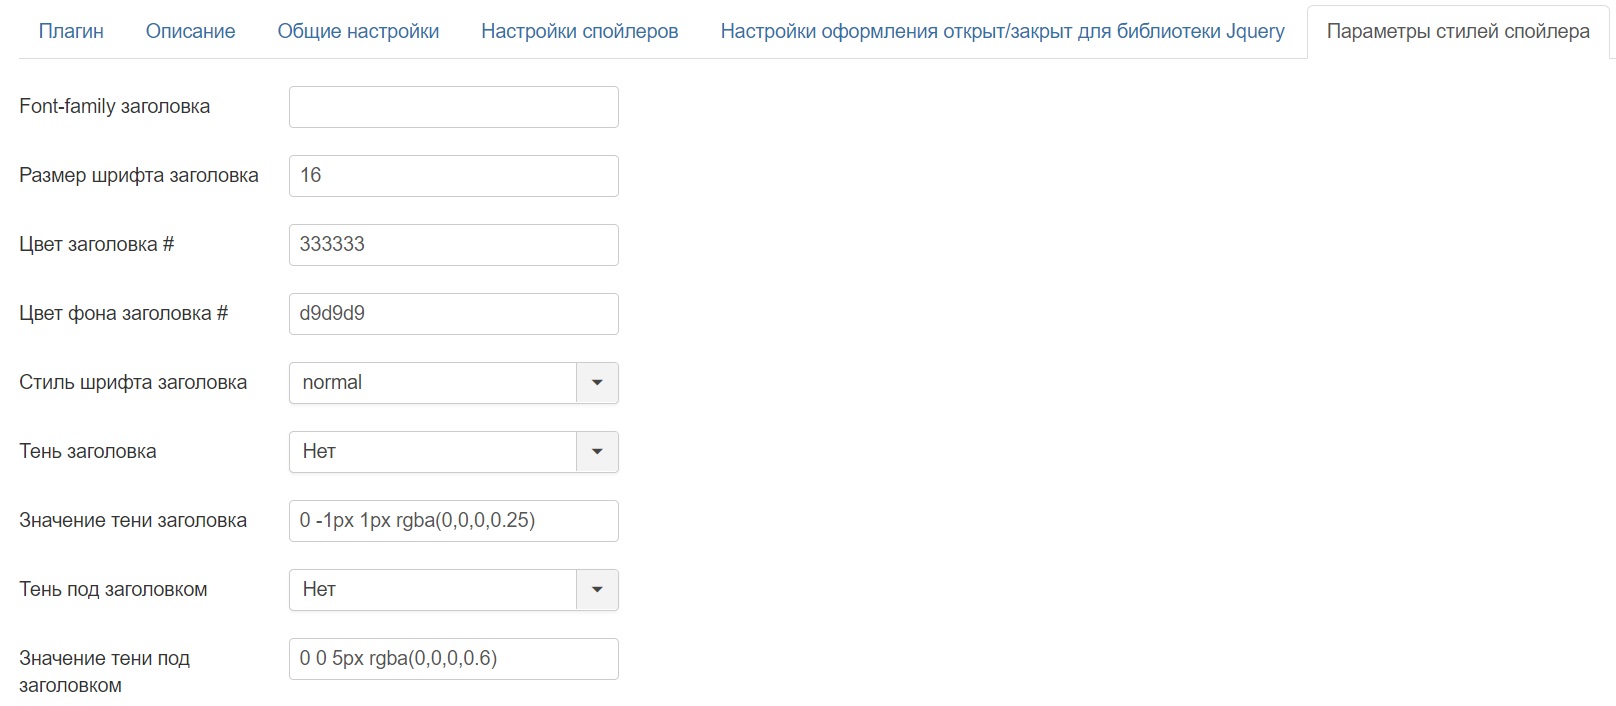Select the Параметры стилей спойлера tab
The height and width of the screenshot is (706, 1616).
coord(1458,31)
